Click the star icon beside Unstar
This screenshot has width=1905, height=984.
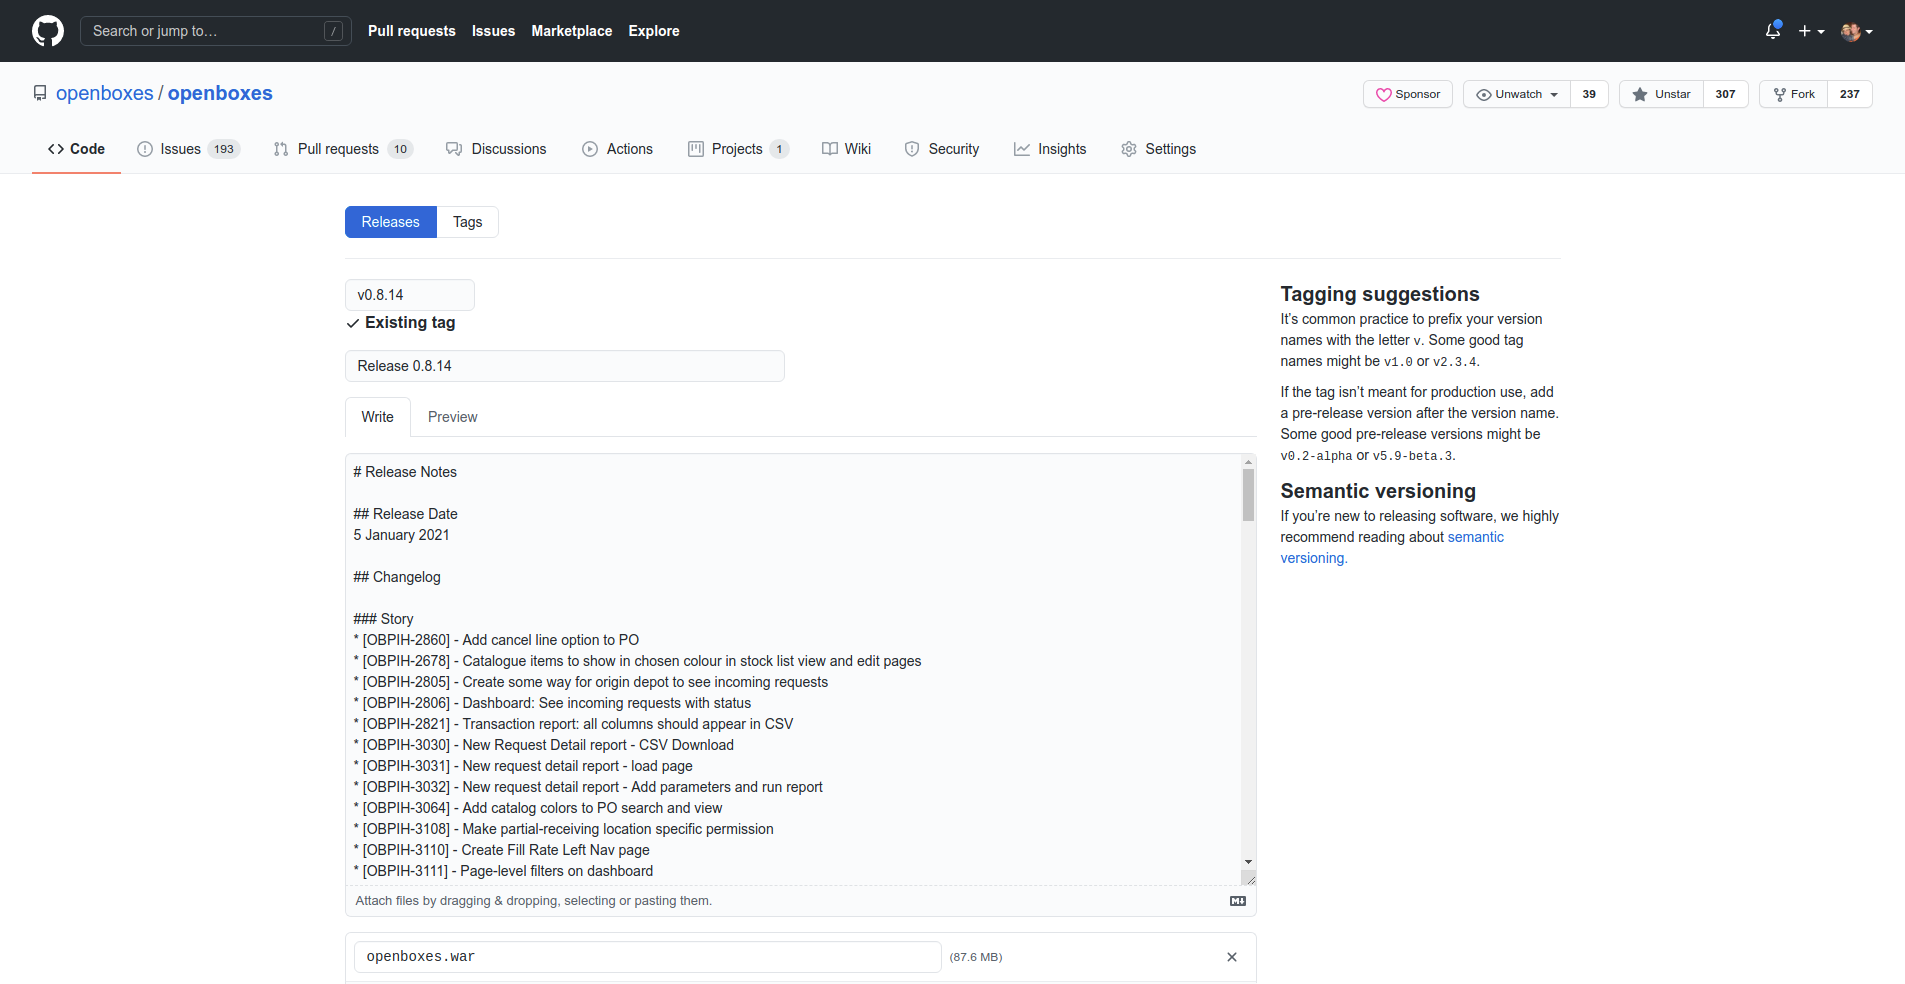[x=1640, y=94]
